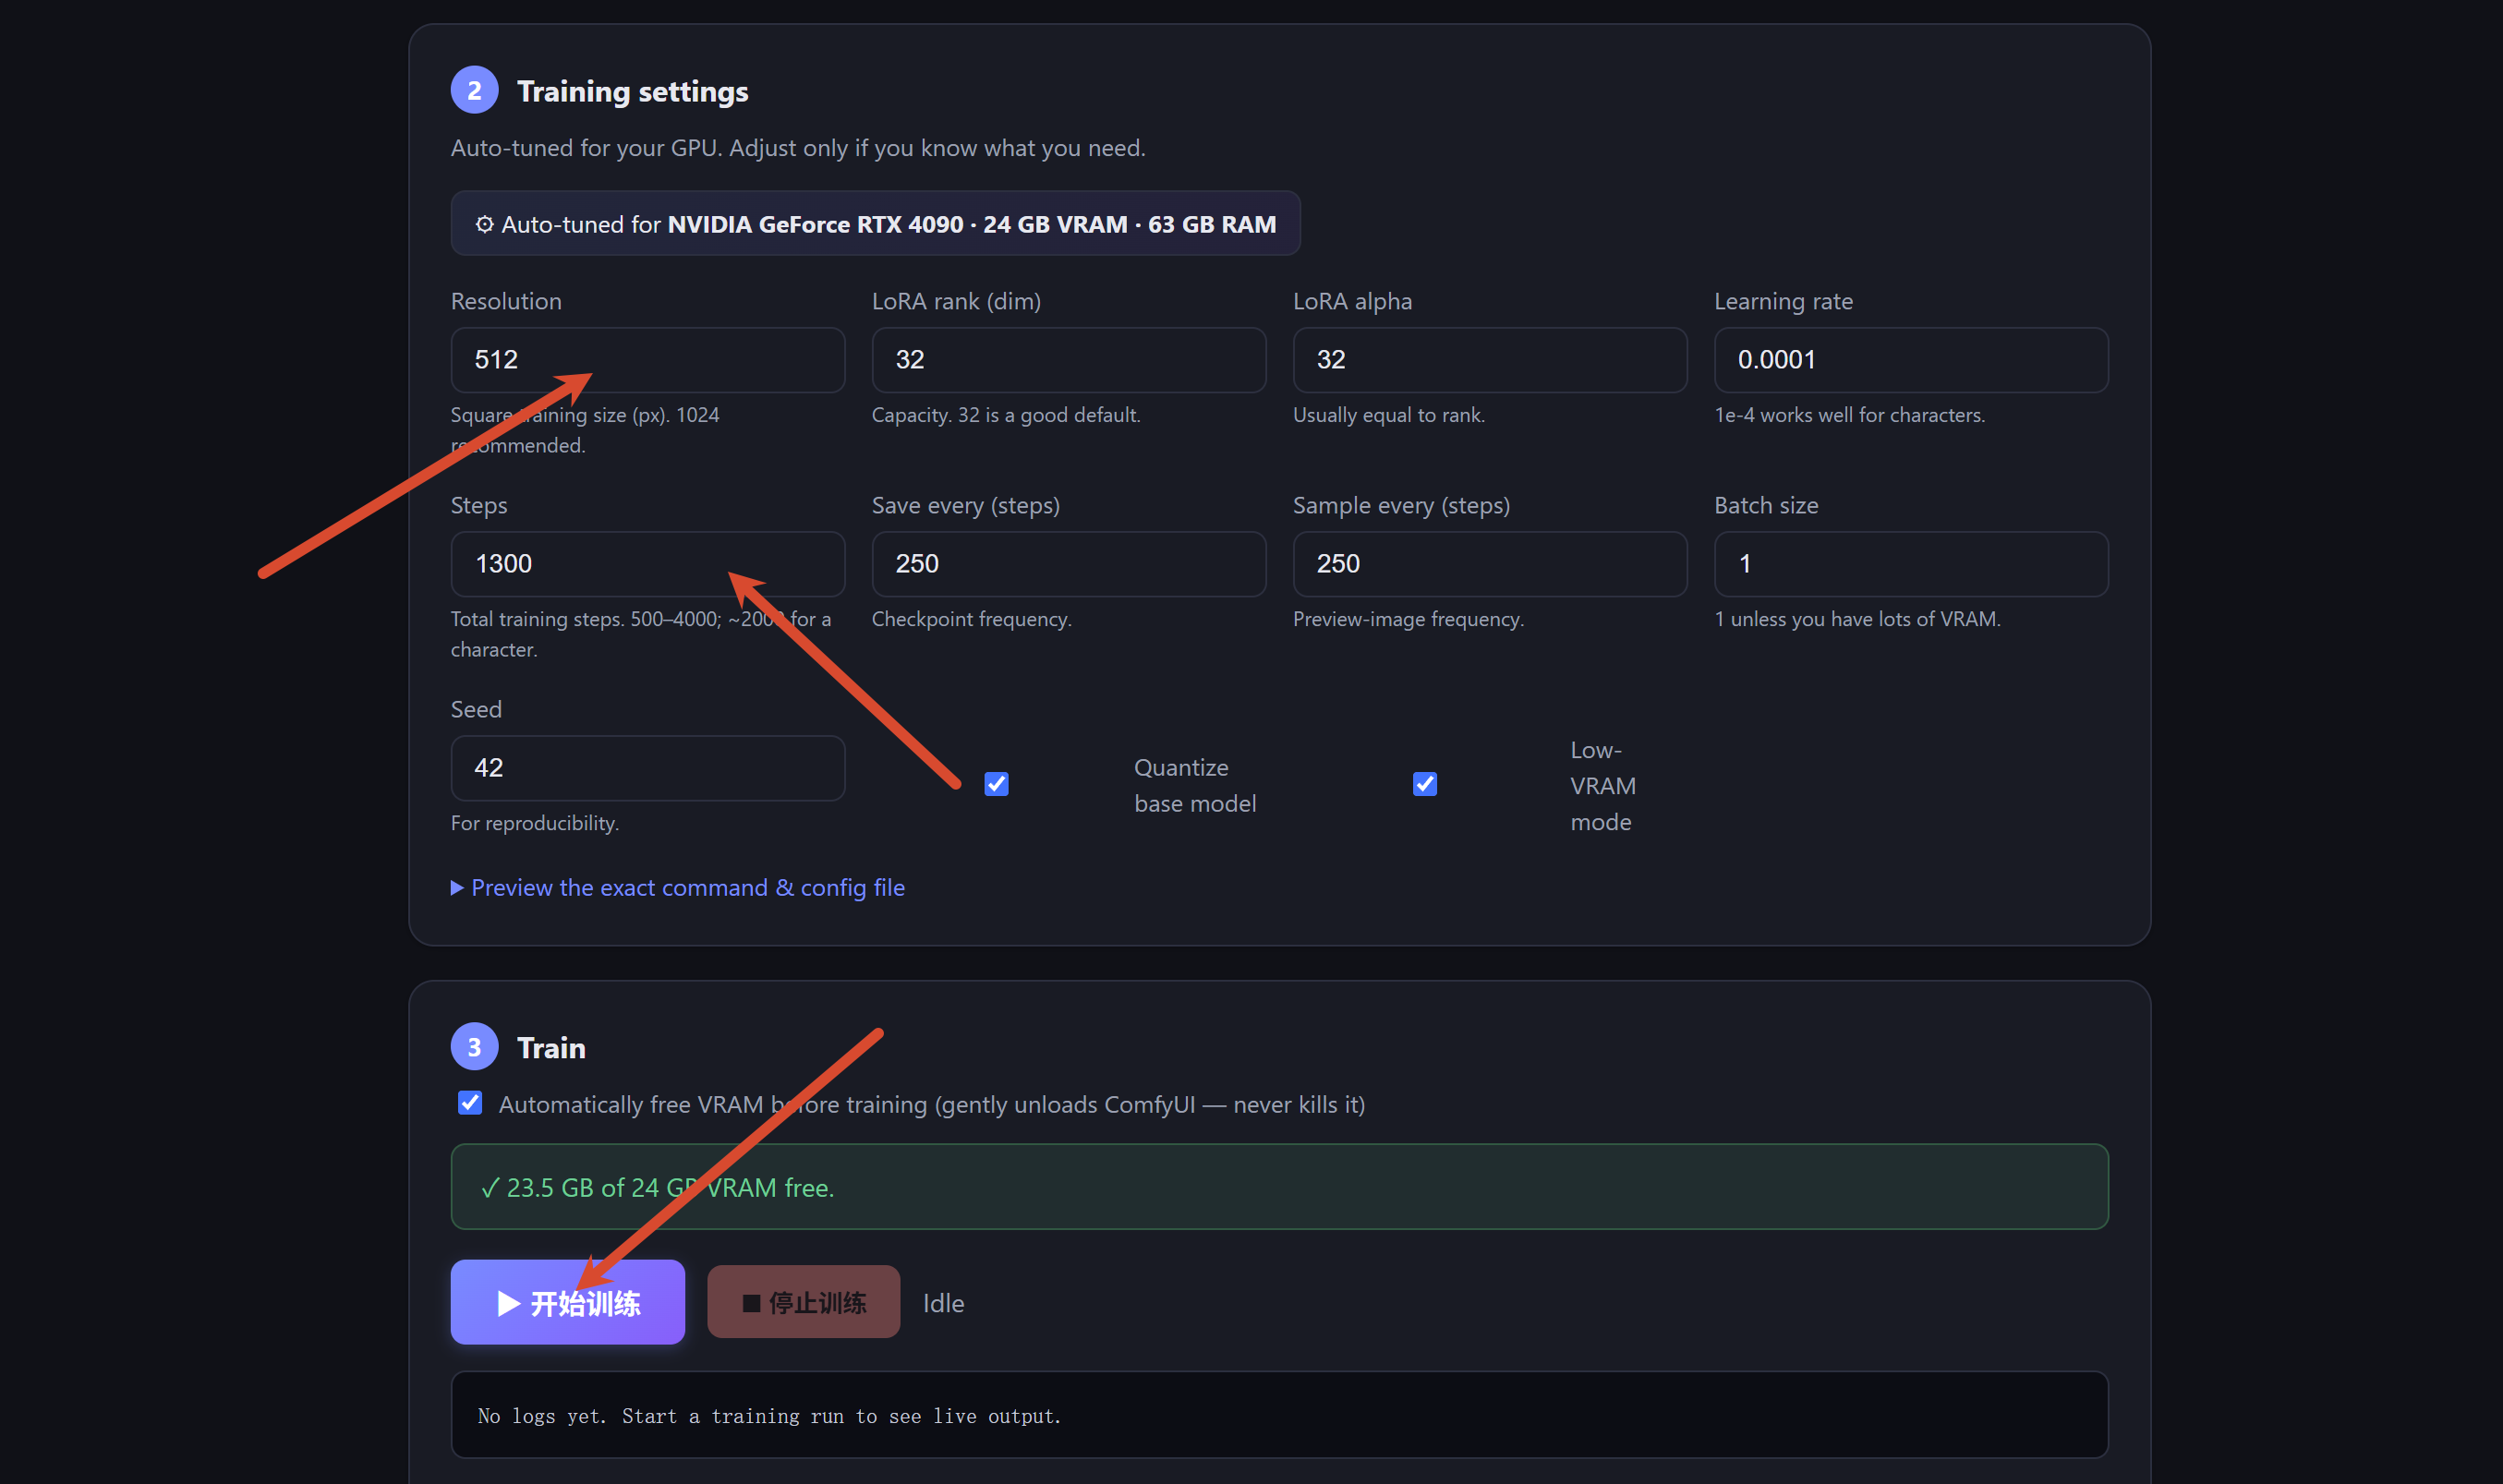Disable the Low-VRAM mode checkbox
The width and height of the screenshot is (2503, 1484).
(x=1425, y=785)
